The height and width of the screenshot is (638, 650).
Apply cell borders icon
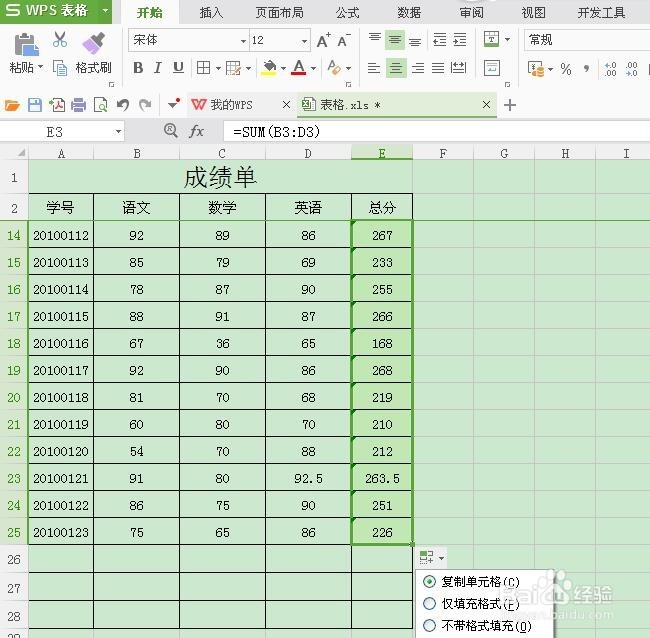point(203,68)
